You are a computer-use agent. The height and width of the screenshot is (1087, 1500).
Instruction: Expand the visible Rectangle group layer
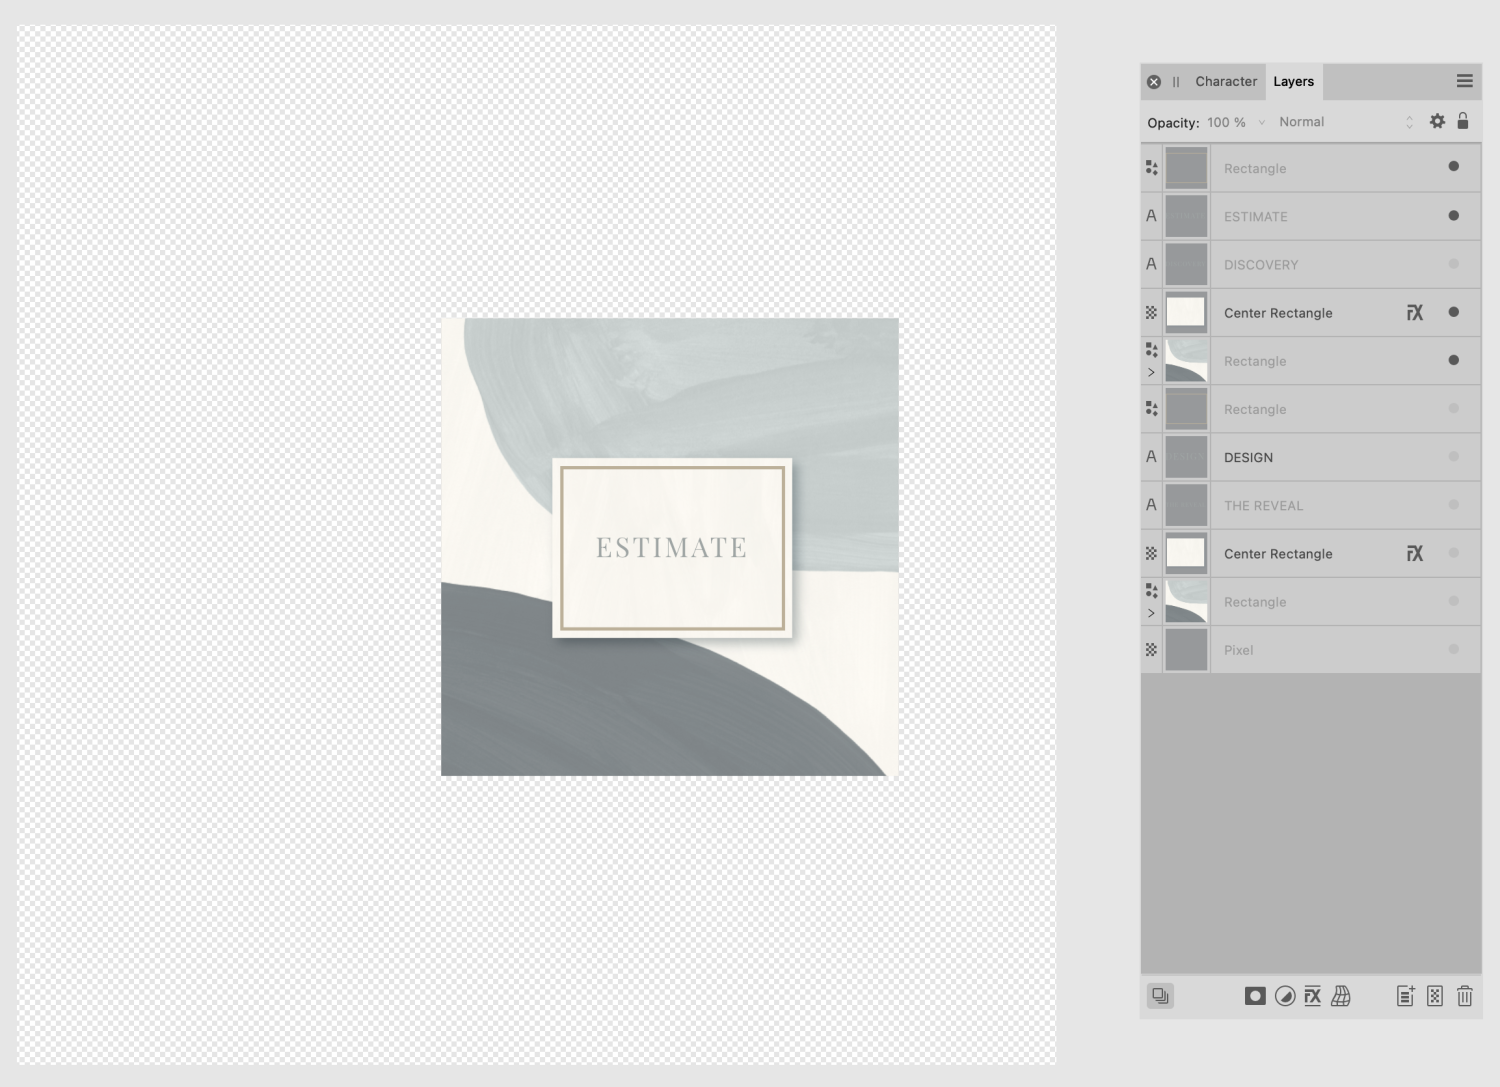coord(1151,373)
